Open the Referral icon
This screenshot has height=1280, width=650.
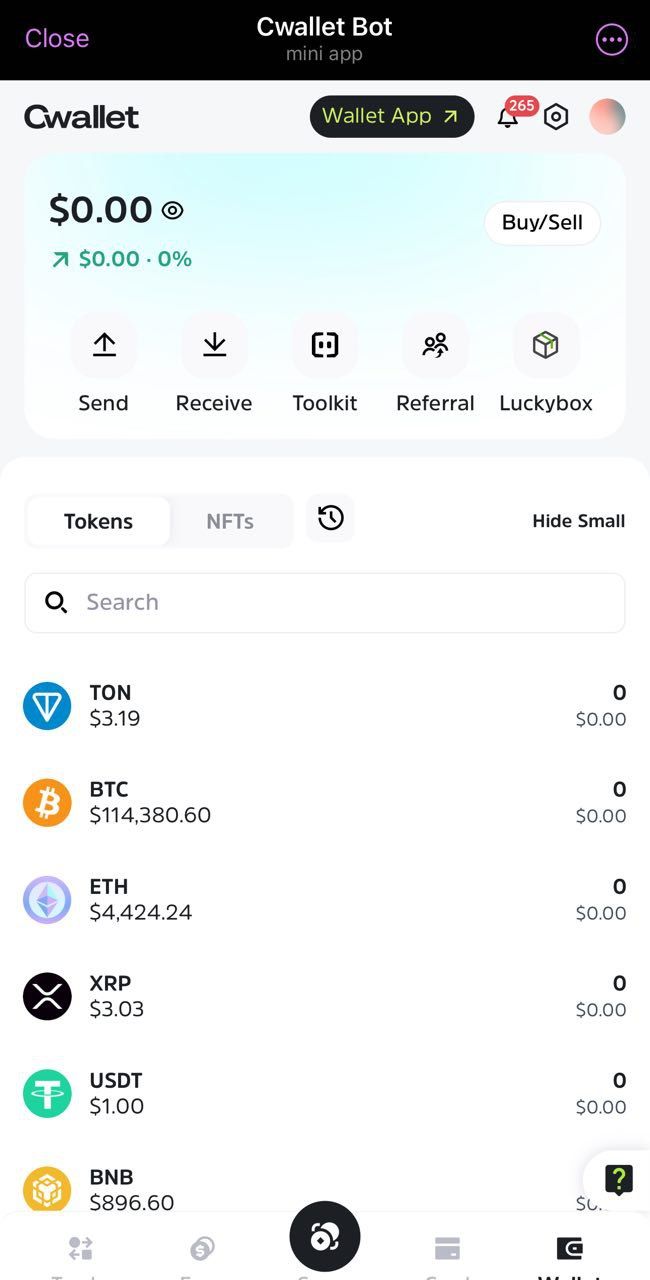tap(435, 345)
